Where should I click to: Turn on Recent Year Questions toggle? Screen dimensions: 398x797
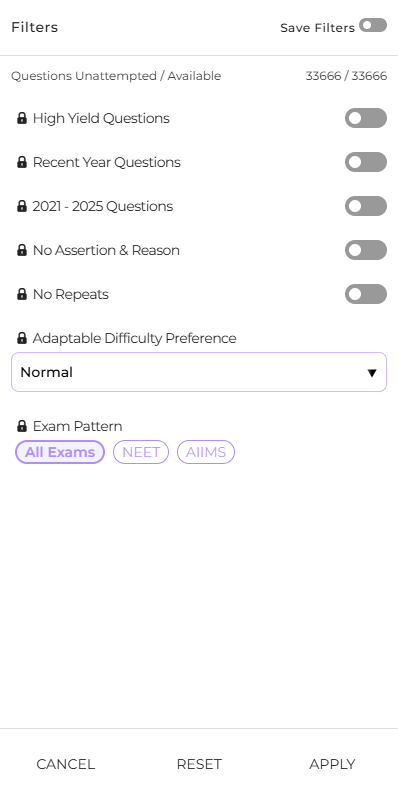366,162
